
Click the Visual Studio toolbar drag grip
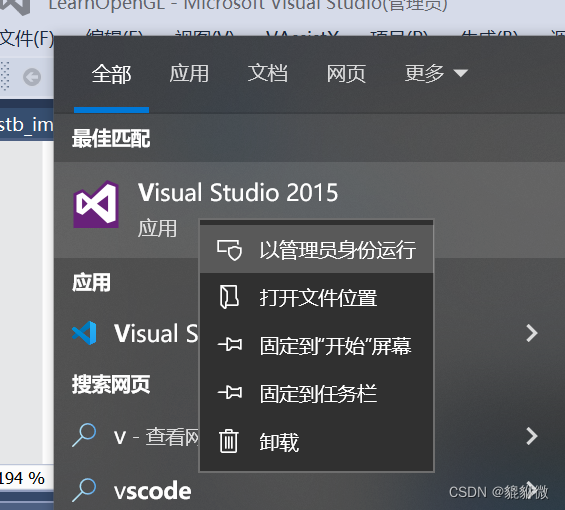(x=5, y=76)
